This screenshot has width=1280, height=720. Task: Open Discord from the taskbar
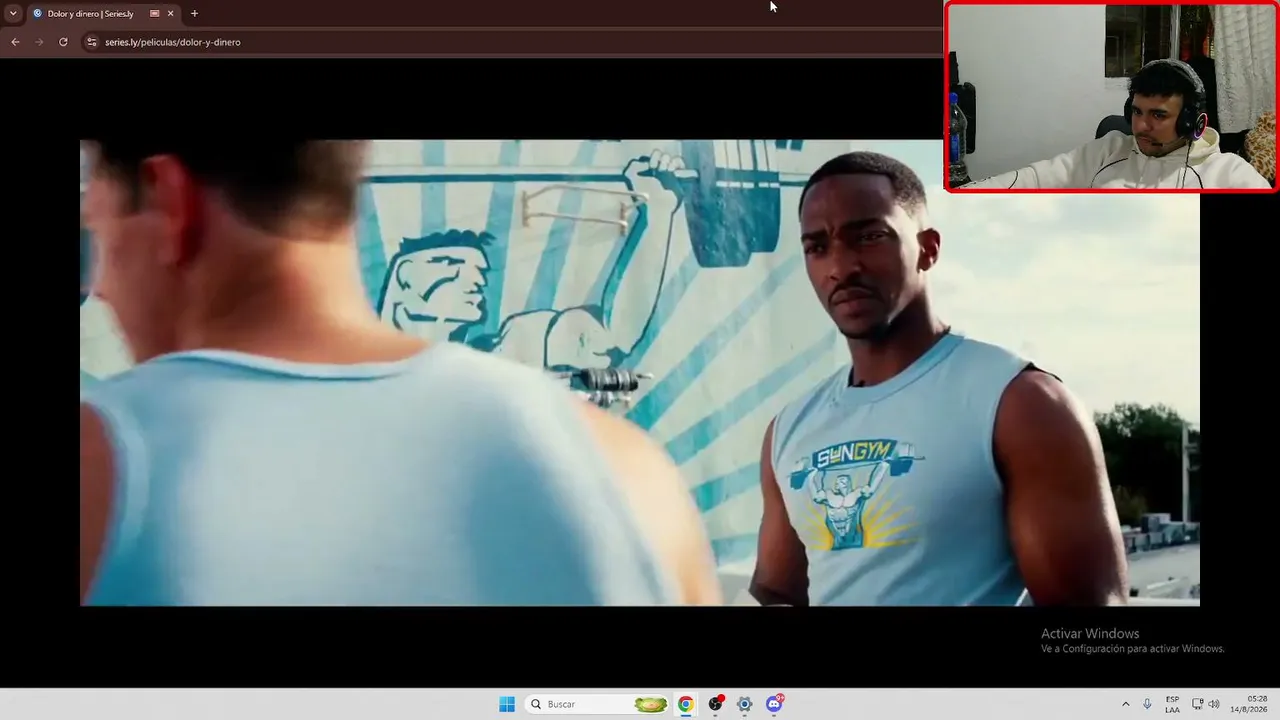774,704
